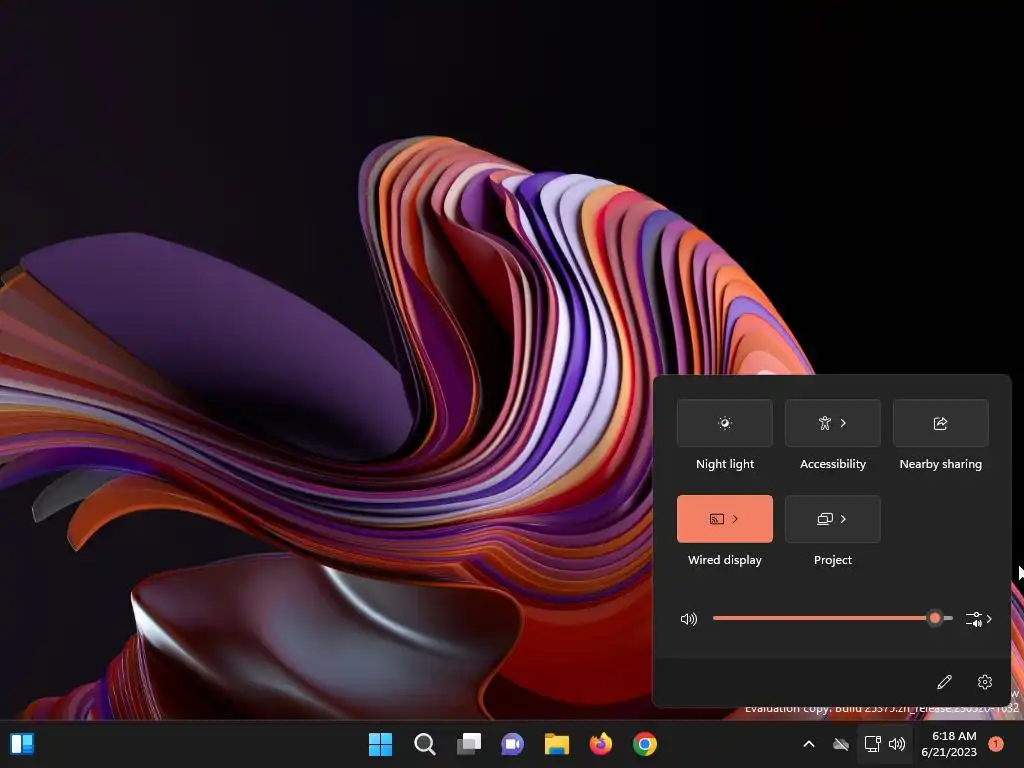Screen dimensions: 1024x768
Task: Mute the volume speaker icon in panel
Action: [688, 618]
